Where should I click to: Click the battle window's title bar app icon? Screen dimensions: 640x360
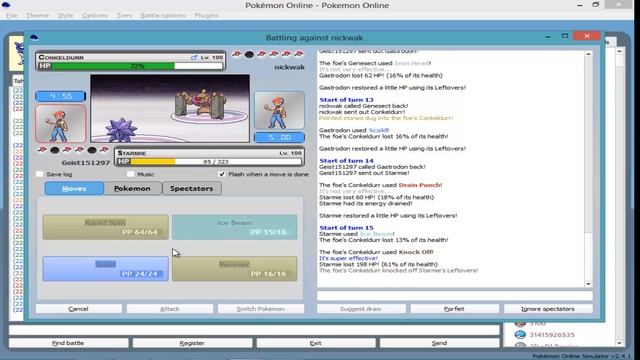point(34,38)
